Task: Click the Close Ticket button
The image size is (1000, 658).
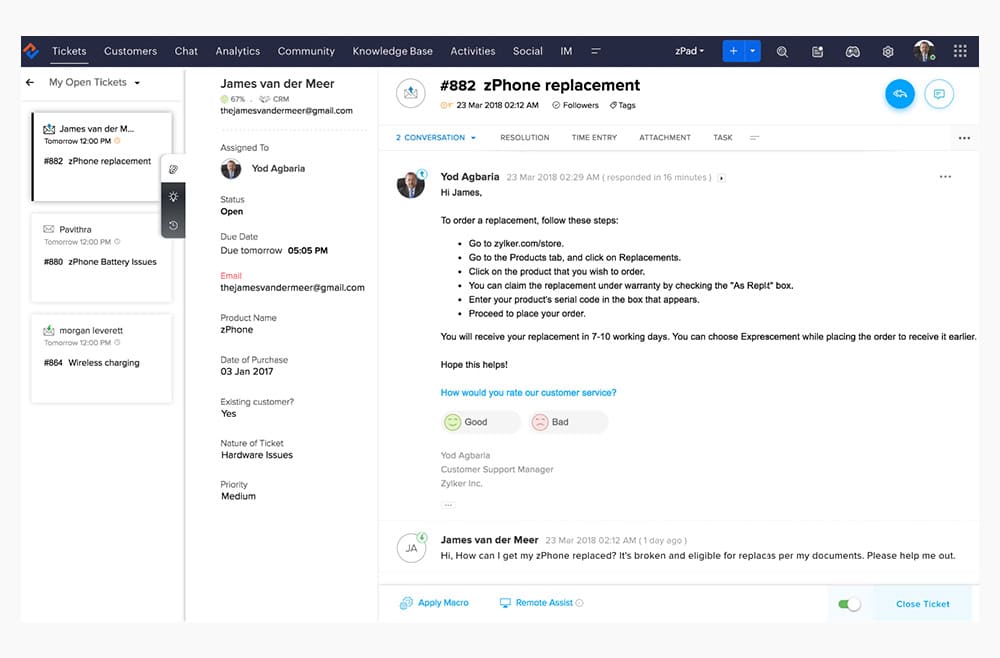Action: (922, 604)
